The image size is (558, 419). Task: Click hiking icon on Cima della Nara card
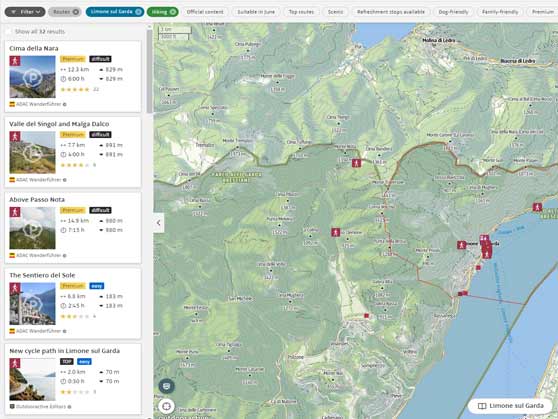(15, 61)
